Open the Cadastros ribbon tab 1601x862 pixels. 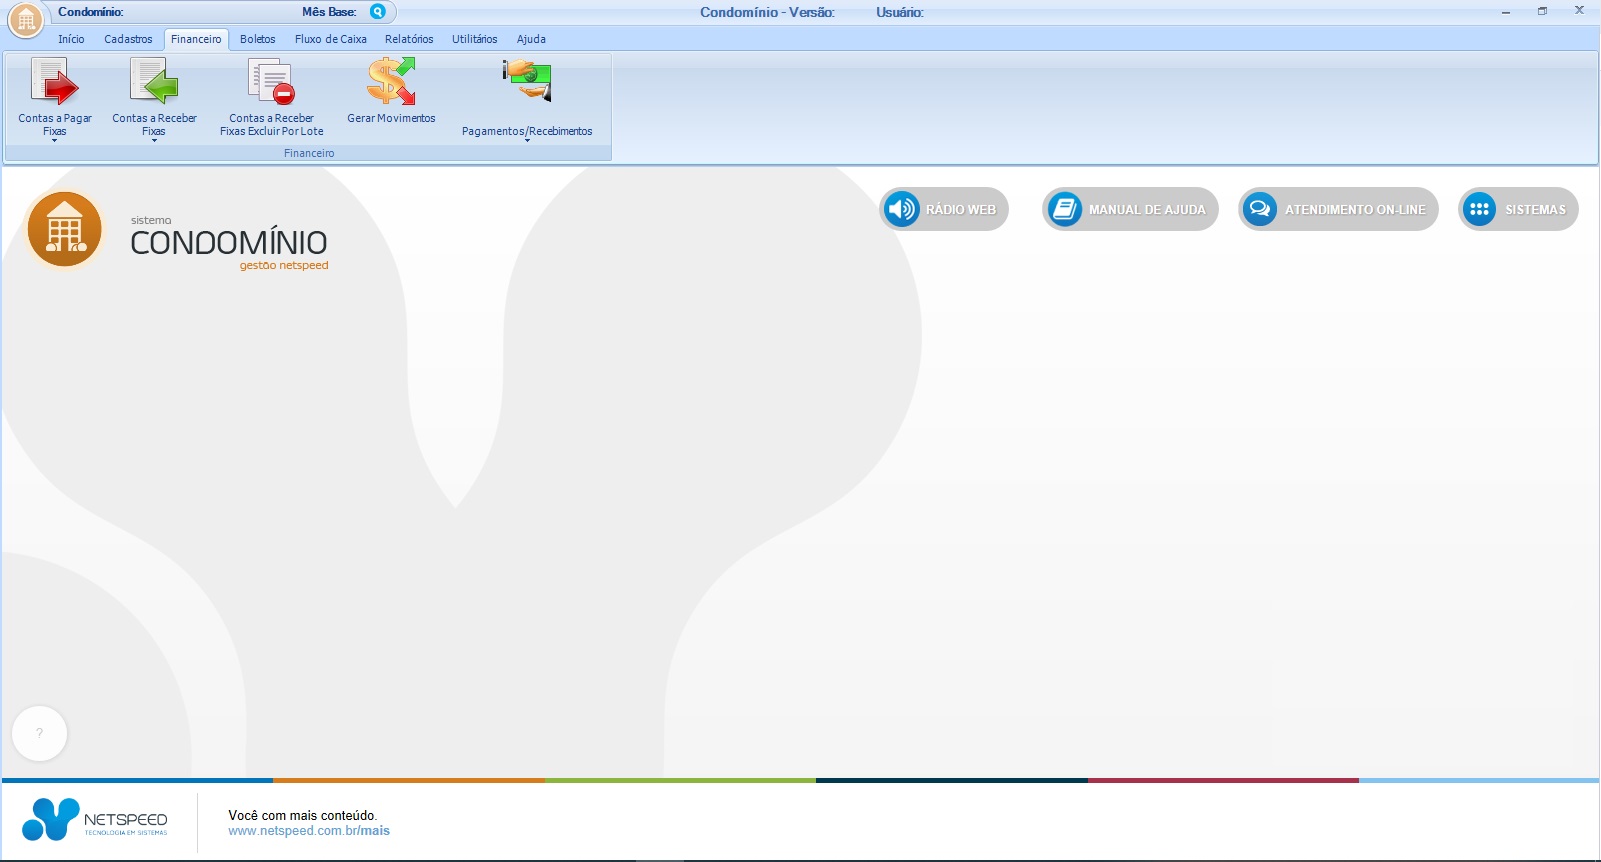coord(128,39)
